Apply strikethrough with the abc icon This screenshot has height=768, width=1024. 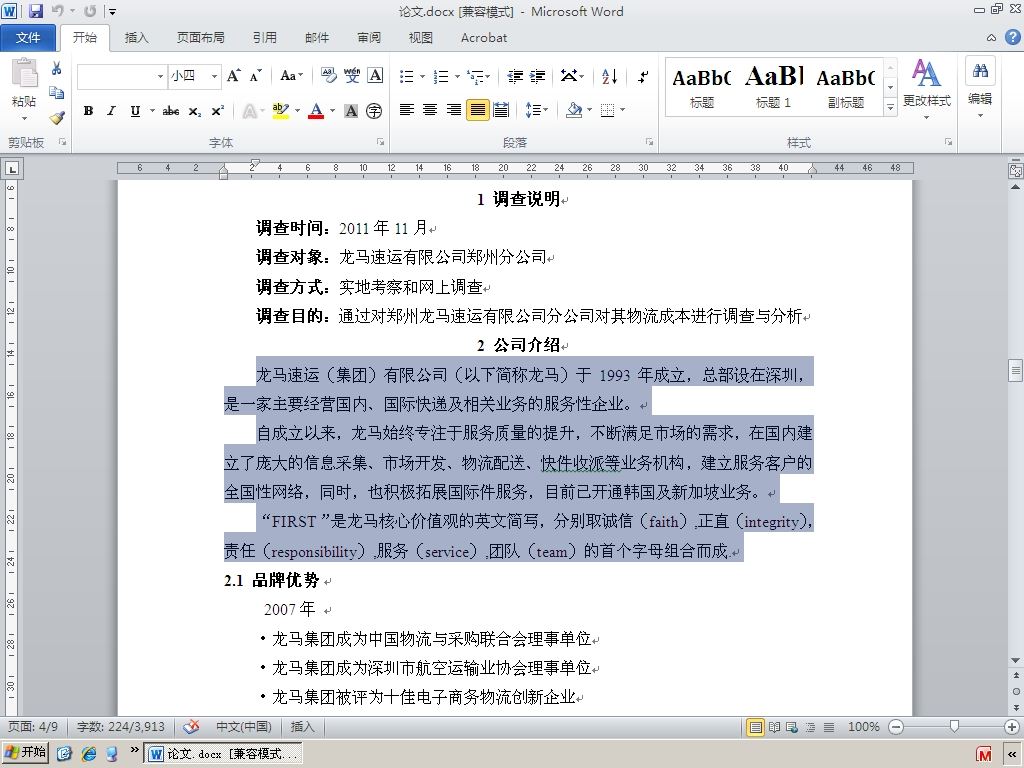pyautogui.click(x=171, y=111)
